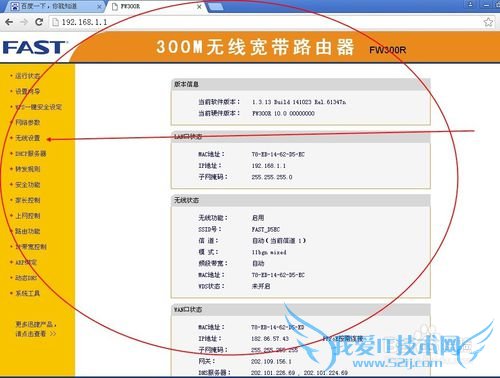Click LAN IP address value 192.168.1.1

[269, 166]
